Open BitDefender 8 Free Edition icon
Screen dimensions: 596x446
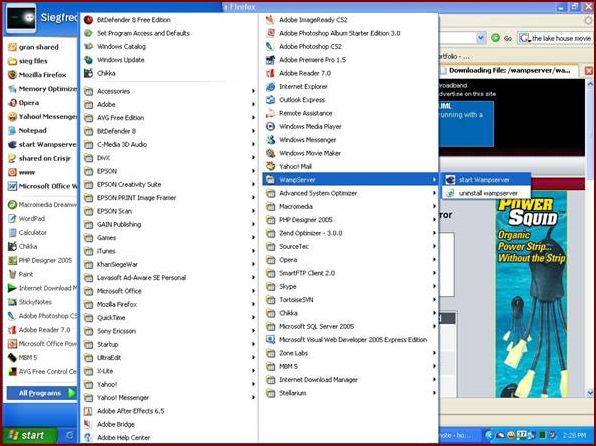point(88,20)
